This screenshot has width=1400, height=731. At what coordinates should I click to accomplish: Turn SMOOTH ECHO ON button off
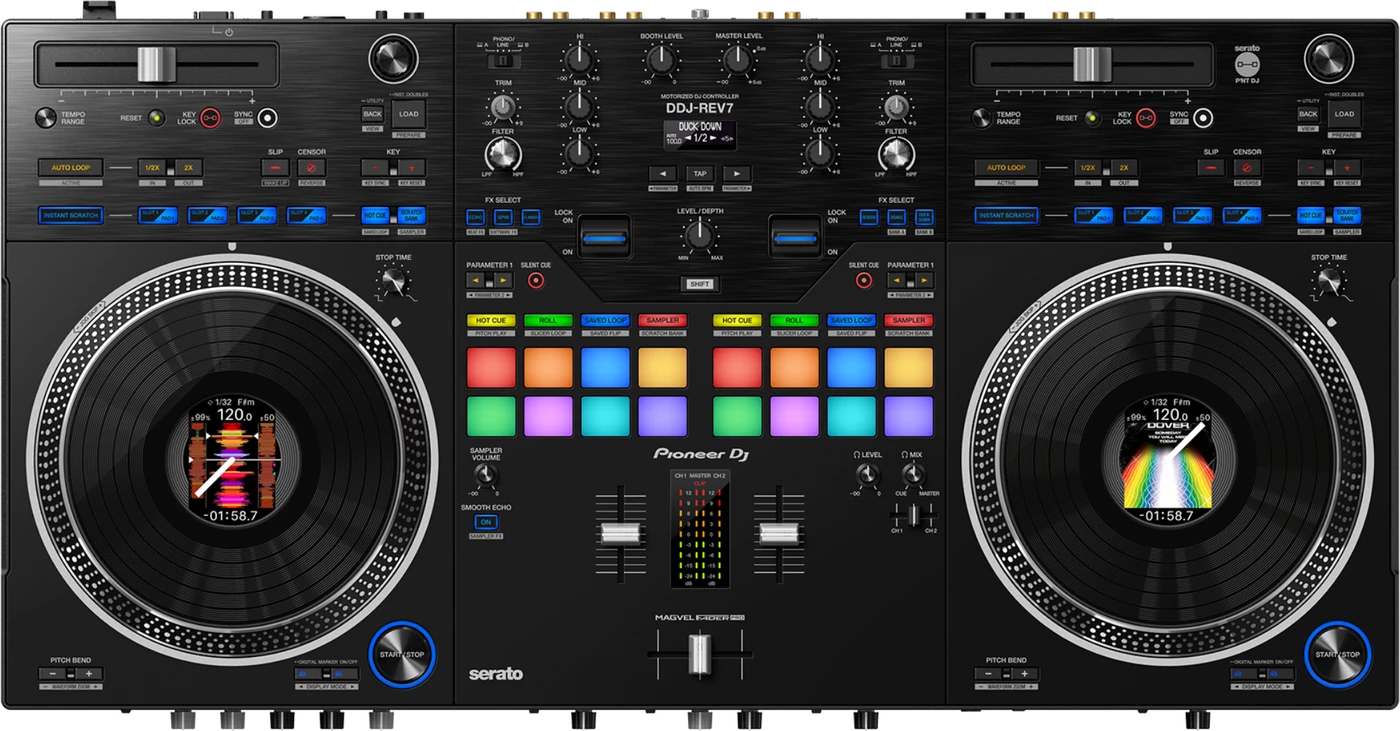tap(486, 522)
